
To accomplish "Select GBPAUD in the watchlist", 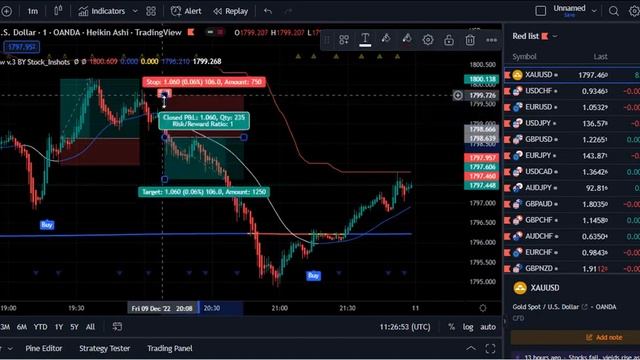I will (x=572, y=204).
